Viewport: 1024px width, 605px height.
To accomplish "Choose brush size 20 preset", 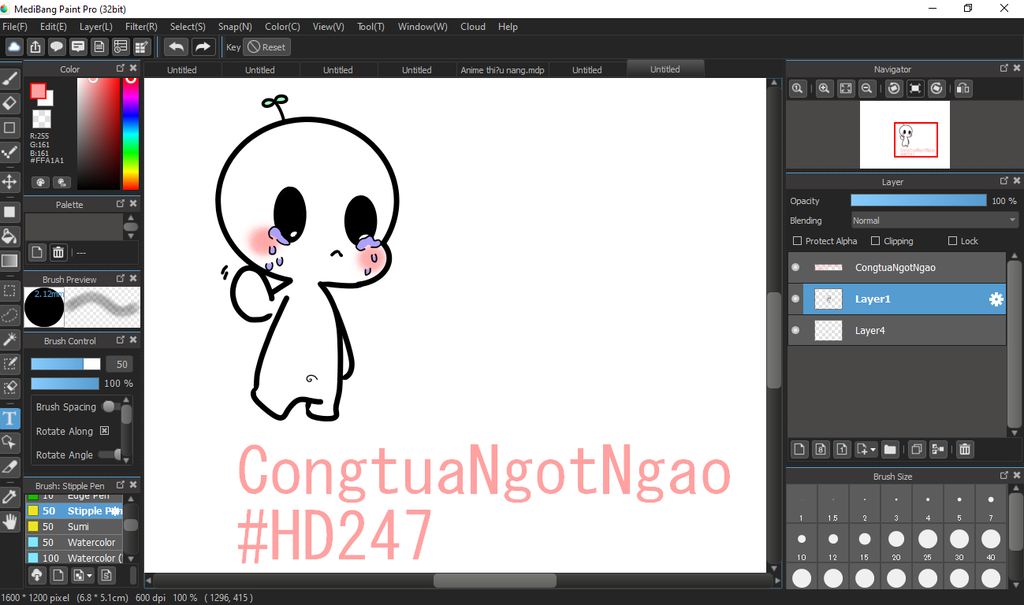I will (896, 544).
